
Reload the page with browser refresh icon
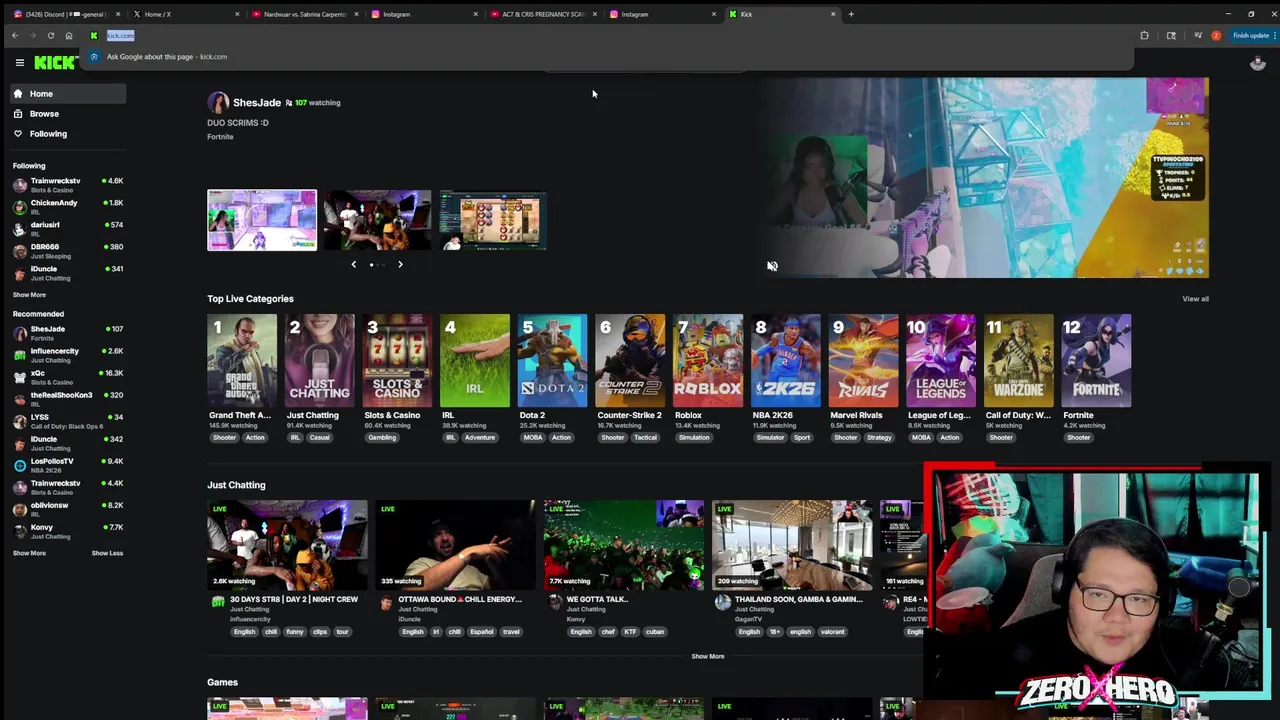[x=51, y=35]
